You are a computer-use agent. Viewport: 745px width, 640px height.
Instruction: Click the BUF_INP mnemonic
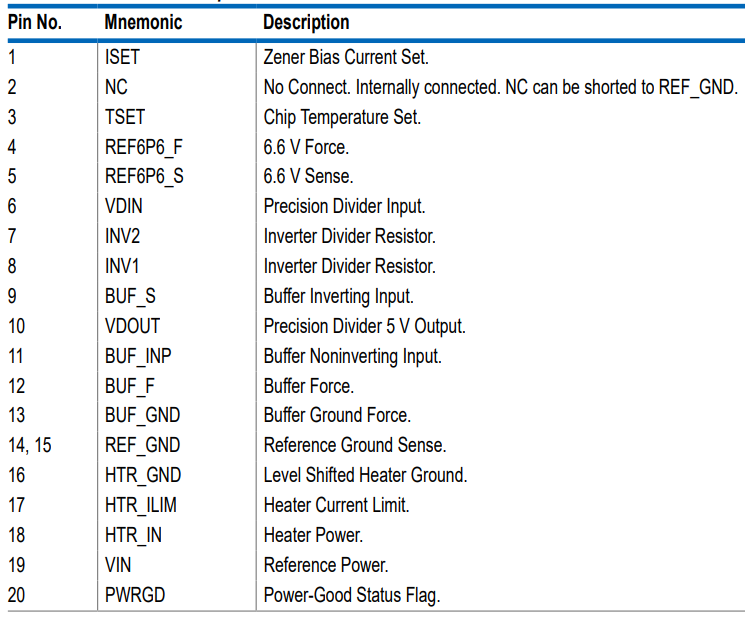tap(138, 356)
